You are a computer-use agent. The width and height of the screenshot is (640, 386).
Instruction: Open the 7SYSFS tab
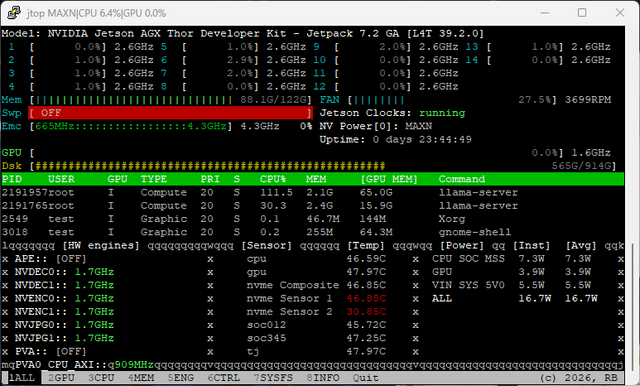tap(273, 378)
